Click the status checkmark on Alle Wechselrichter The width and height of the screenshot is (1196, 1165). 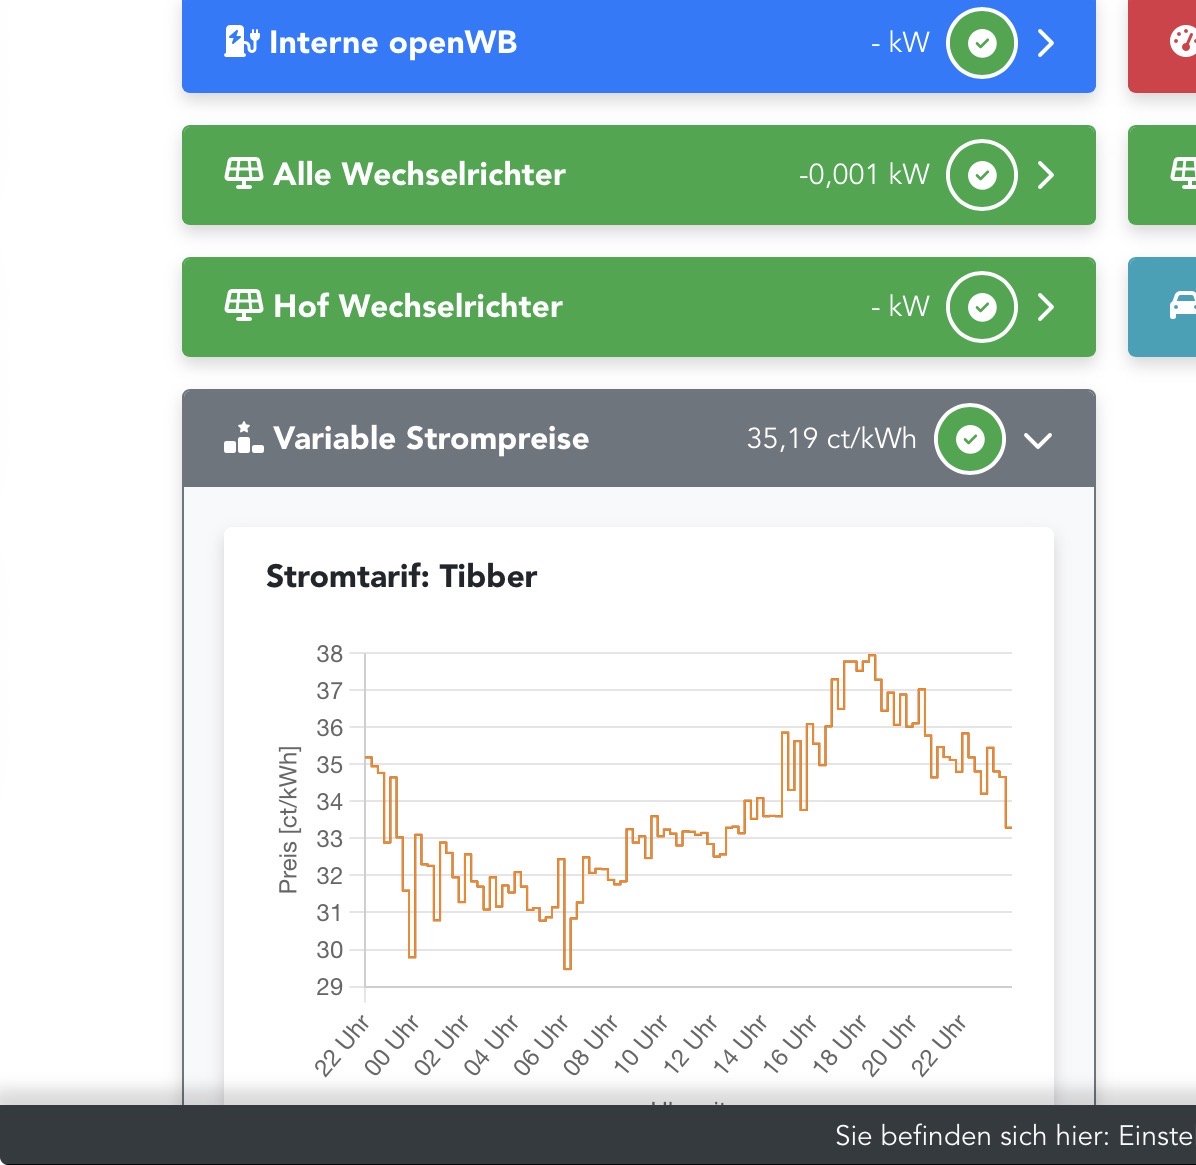(982, 175)
